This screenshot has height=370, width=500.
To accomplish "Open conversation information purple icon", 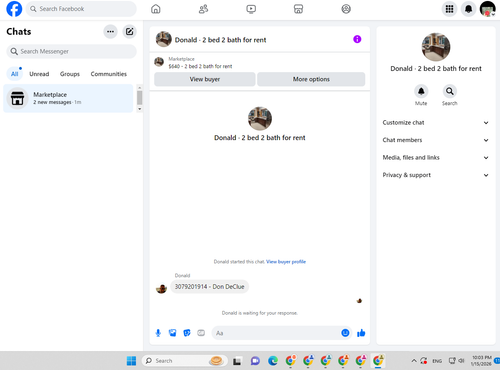I will click(x=357, y=39).
